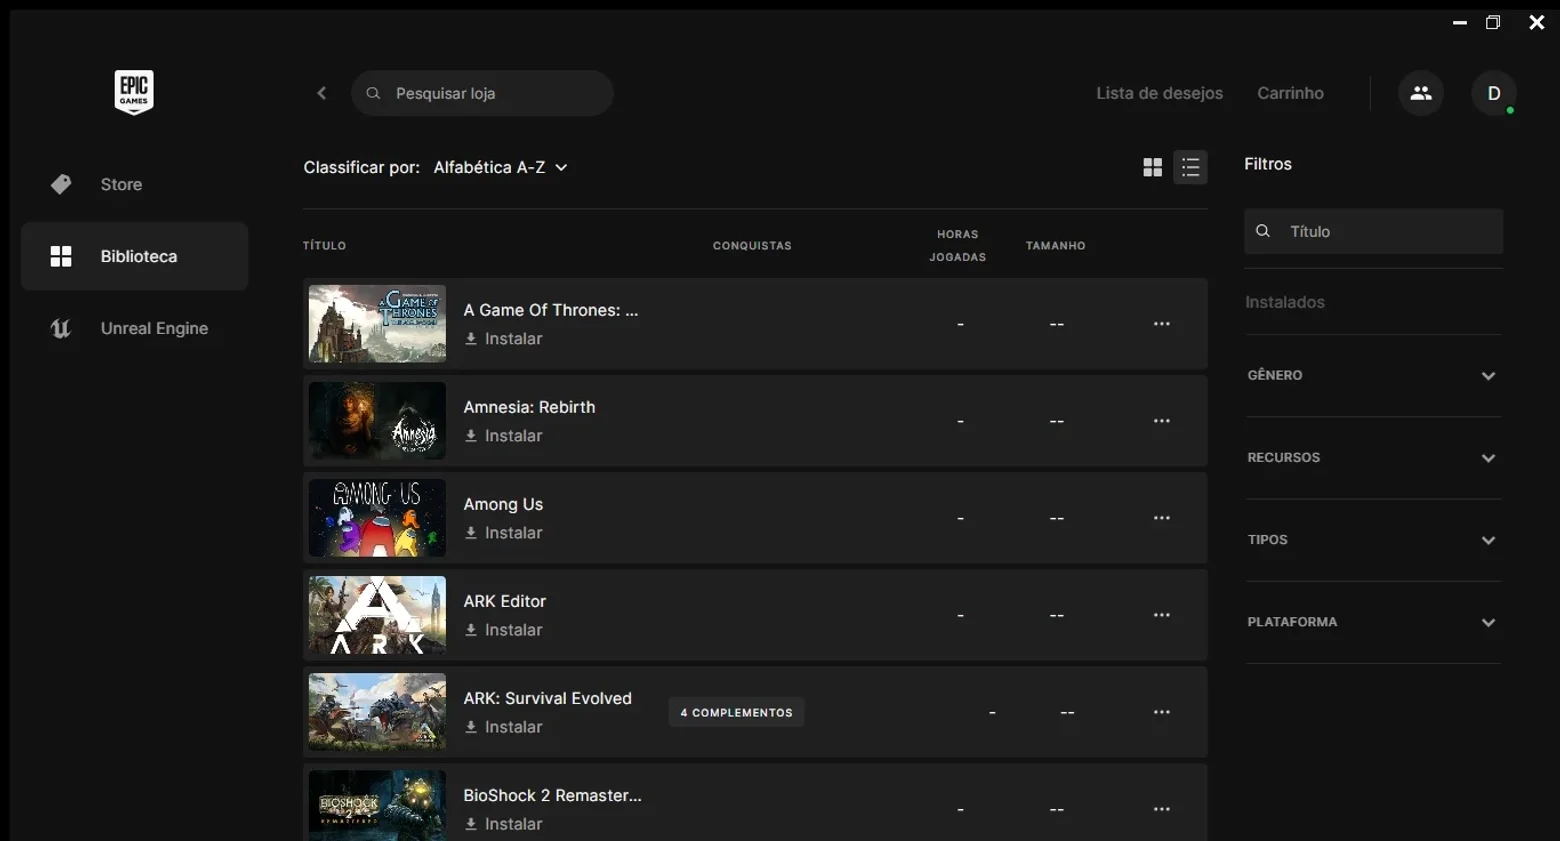The image size is (1560, 841).
Task: Maximize the Epic Games Launcher window
Action: click(1493, 22)
